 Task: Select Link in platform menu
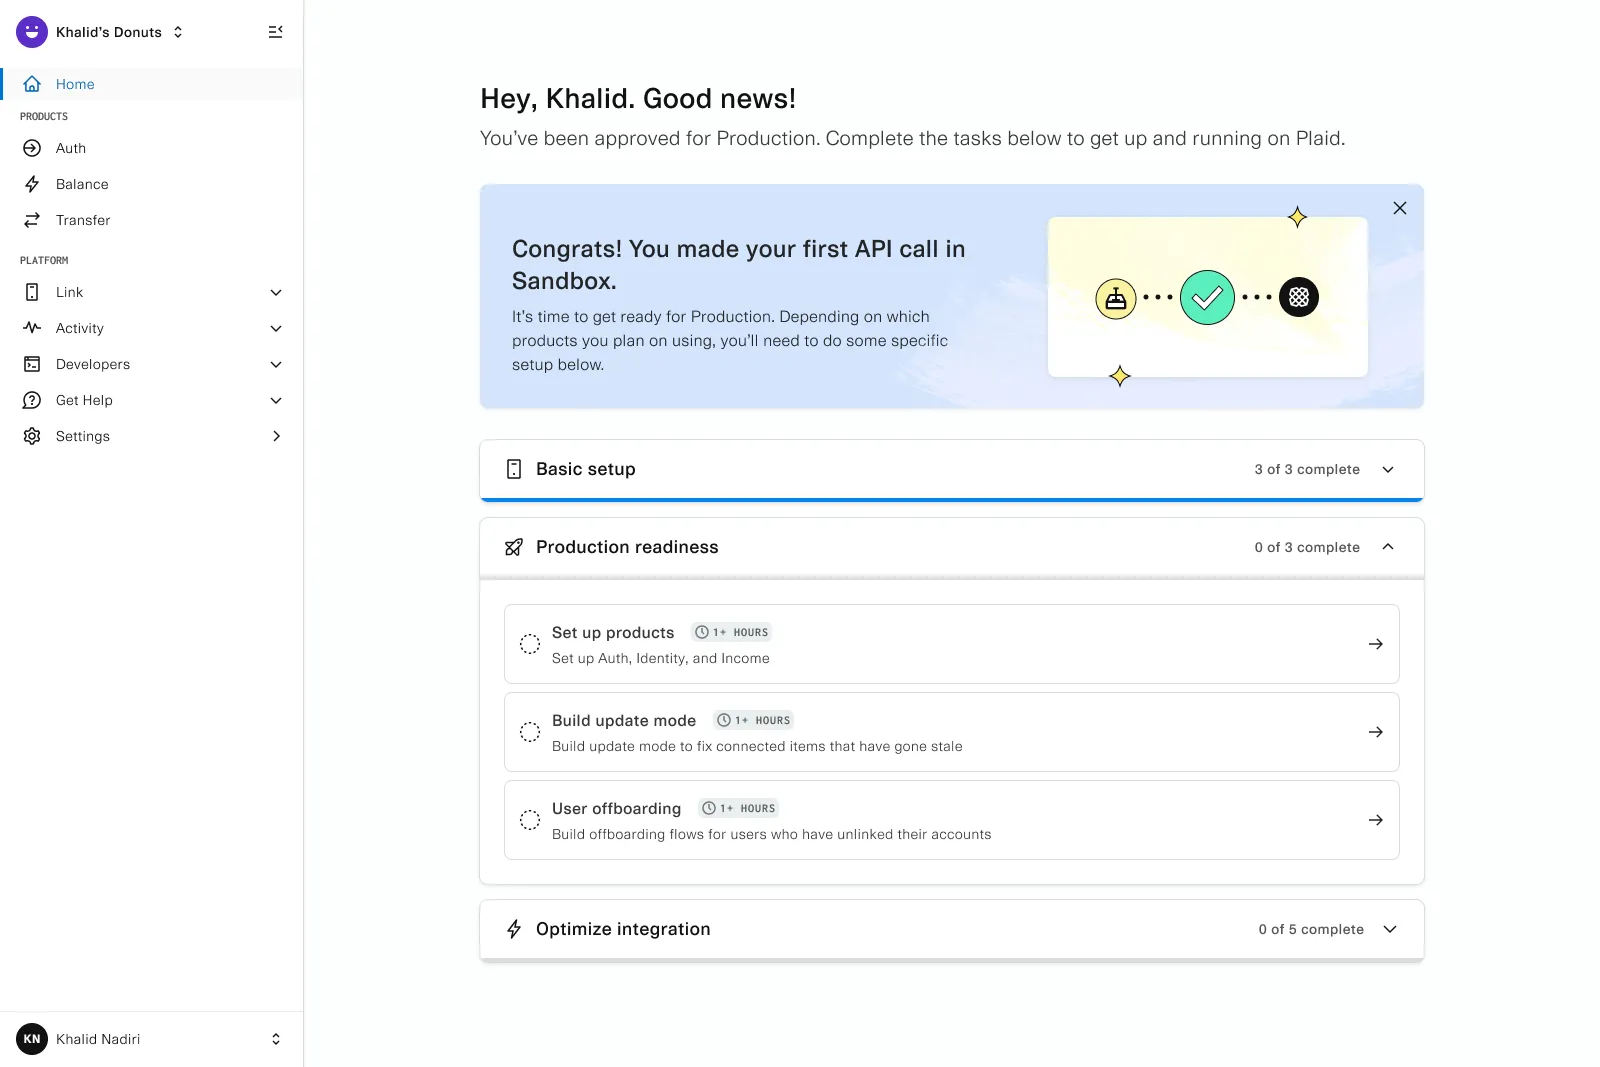(152, 292)
